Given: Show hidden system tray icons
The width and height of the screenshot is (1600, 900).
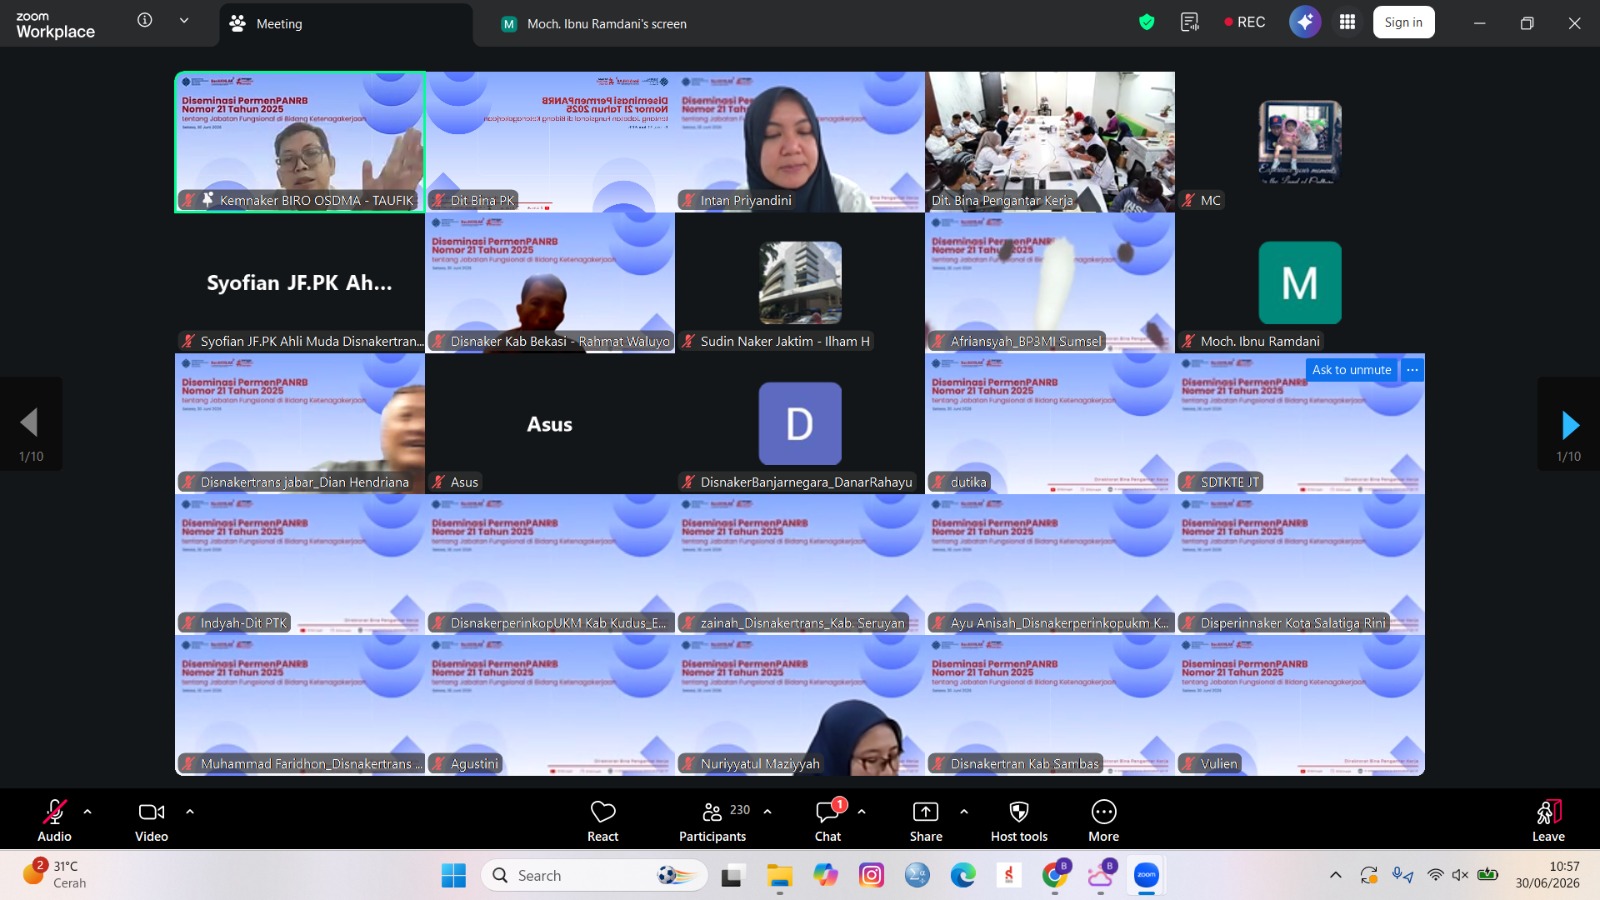Looking at the screenshot, I should pos(1335,875).
